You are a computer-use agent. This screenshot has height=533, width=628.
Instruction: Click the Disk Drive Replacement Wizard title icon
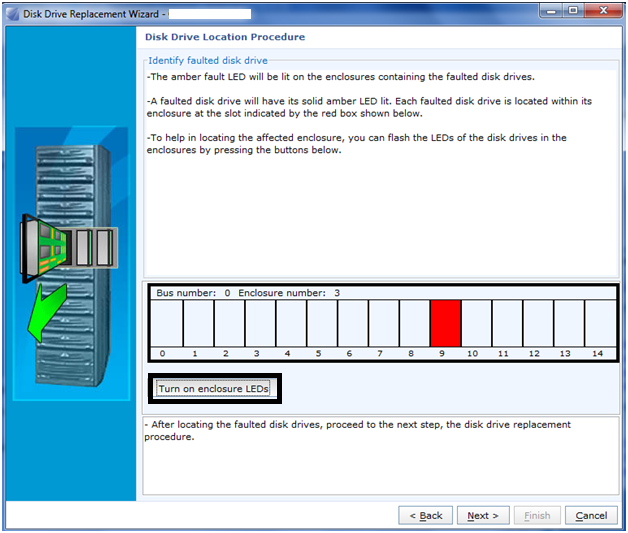[12, 13]
